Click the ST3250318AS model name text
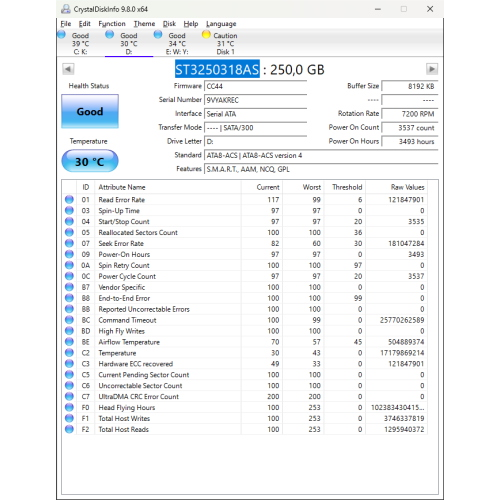The height and width of the screenshot is (500, 500). (x=217, y=69)
